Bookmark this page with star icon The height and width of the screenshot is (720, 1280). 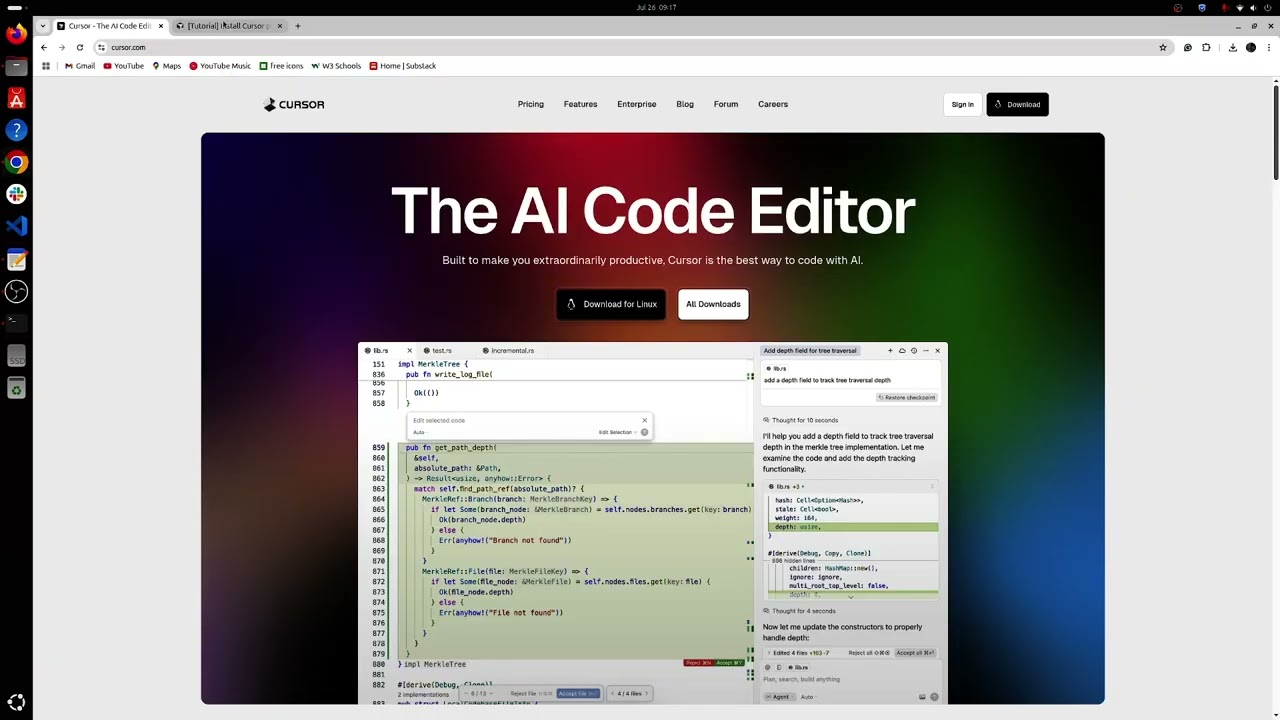tap(1162, 47)
